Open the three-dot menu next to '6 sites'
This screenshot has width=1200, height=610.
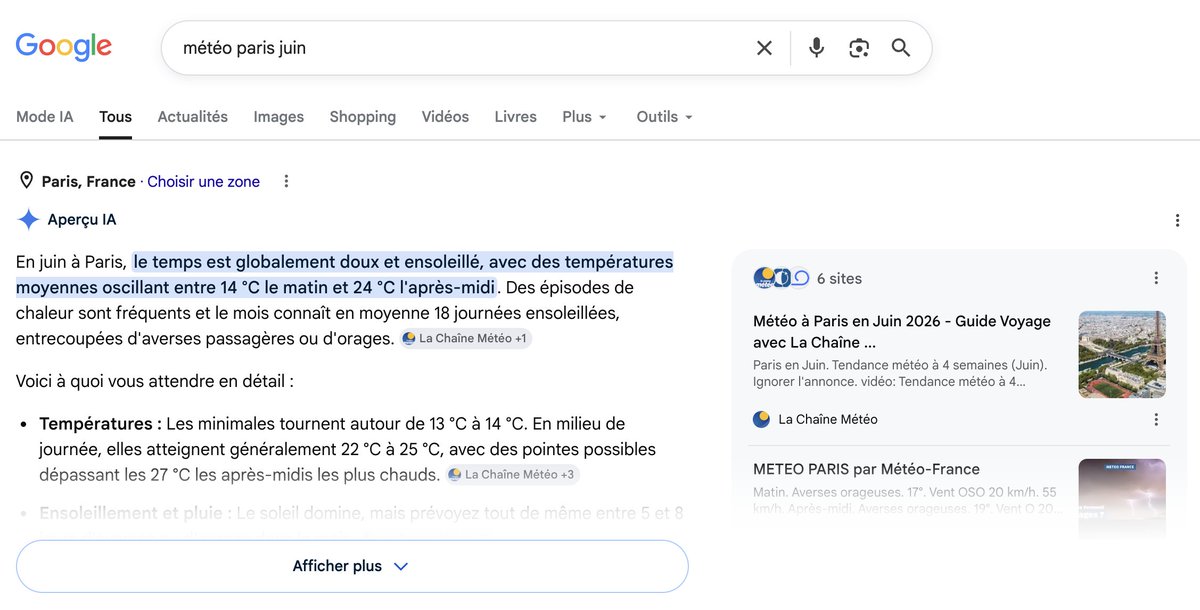(x=1156, y=278)
